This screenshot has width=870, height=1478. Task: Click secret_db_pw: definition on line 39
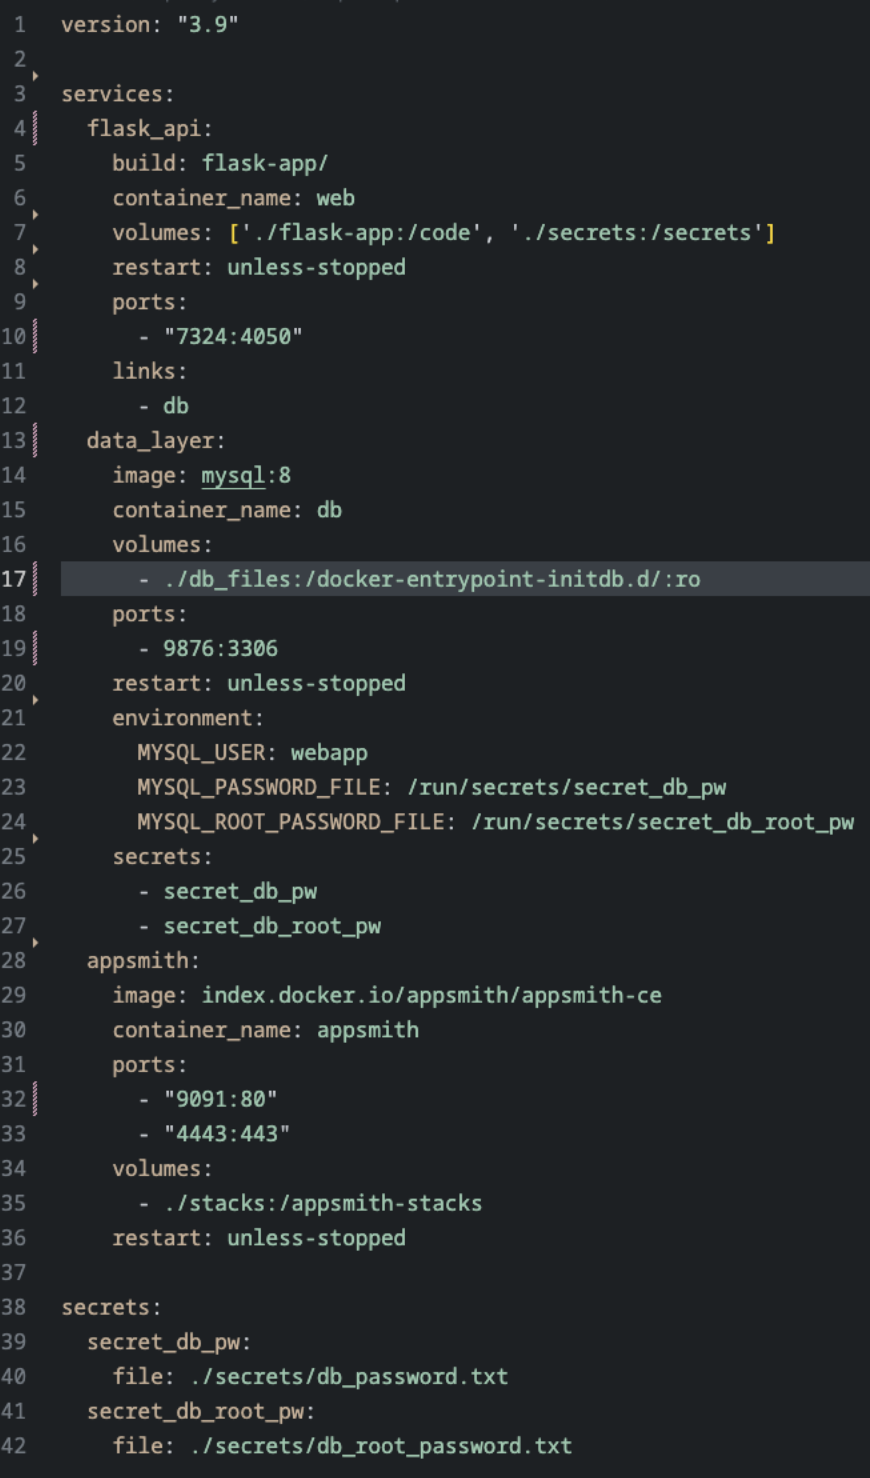pyautogui.click(x=169, y=1342)
